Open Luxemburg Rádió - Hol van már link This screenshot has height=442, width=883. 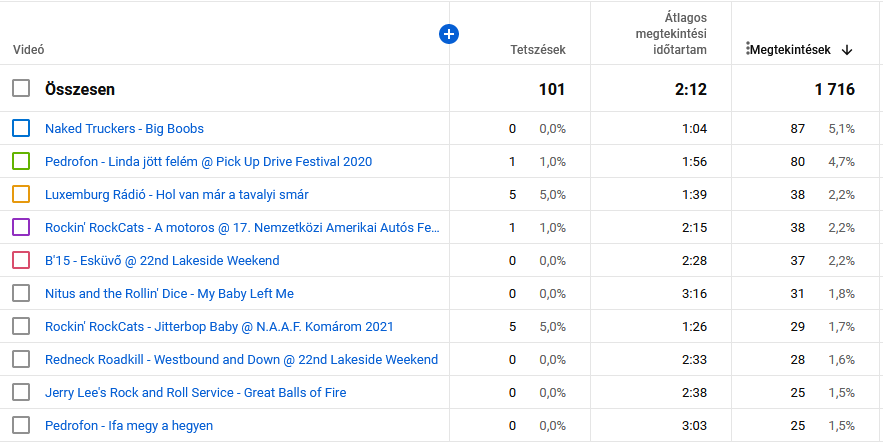pos(177,195)
